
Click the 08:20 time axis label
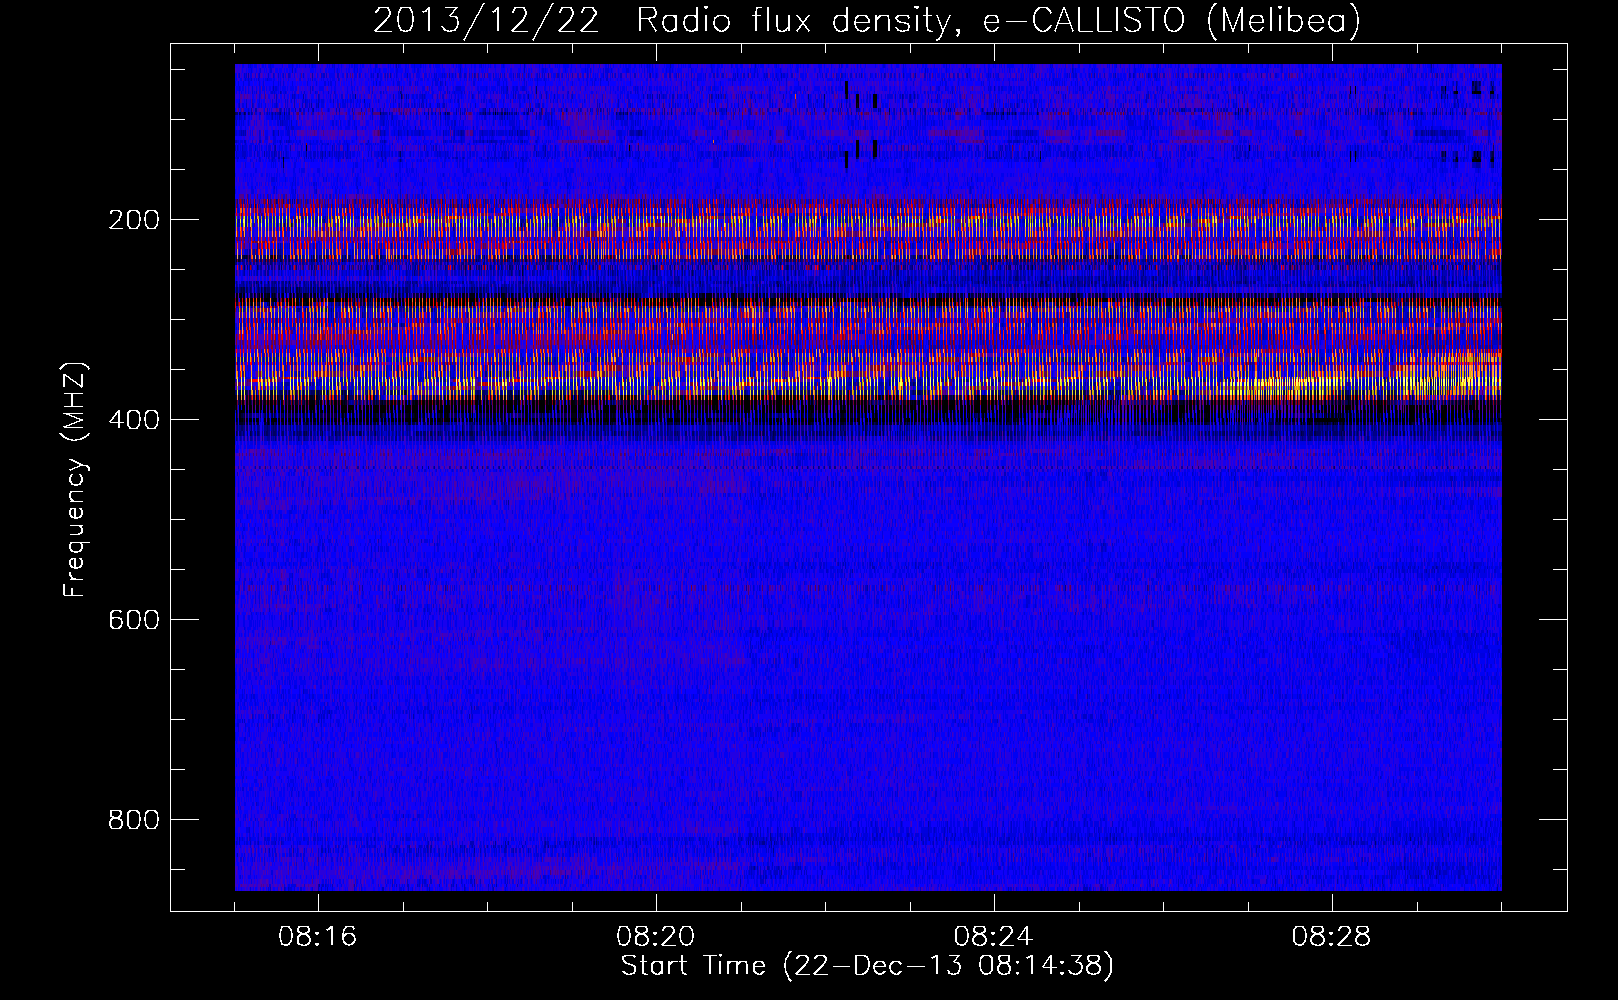tap(656, 937)
